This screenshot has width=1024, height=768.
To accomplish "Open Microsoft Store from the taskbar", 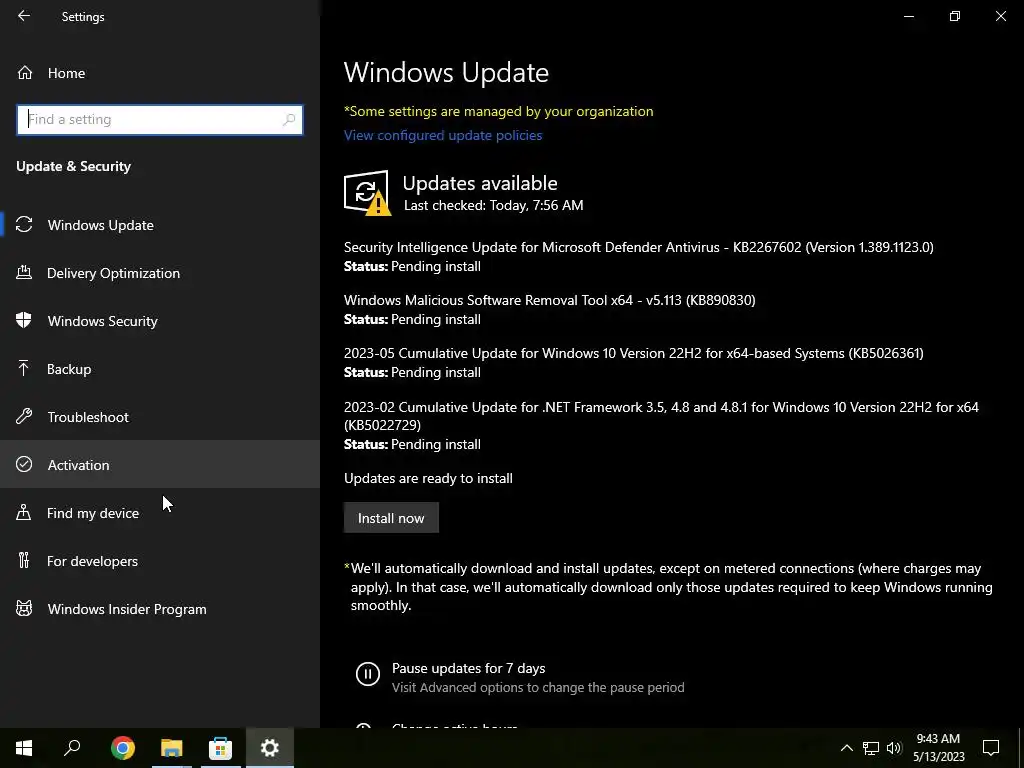I will 221,748.
